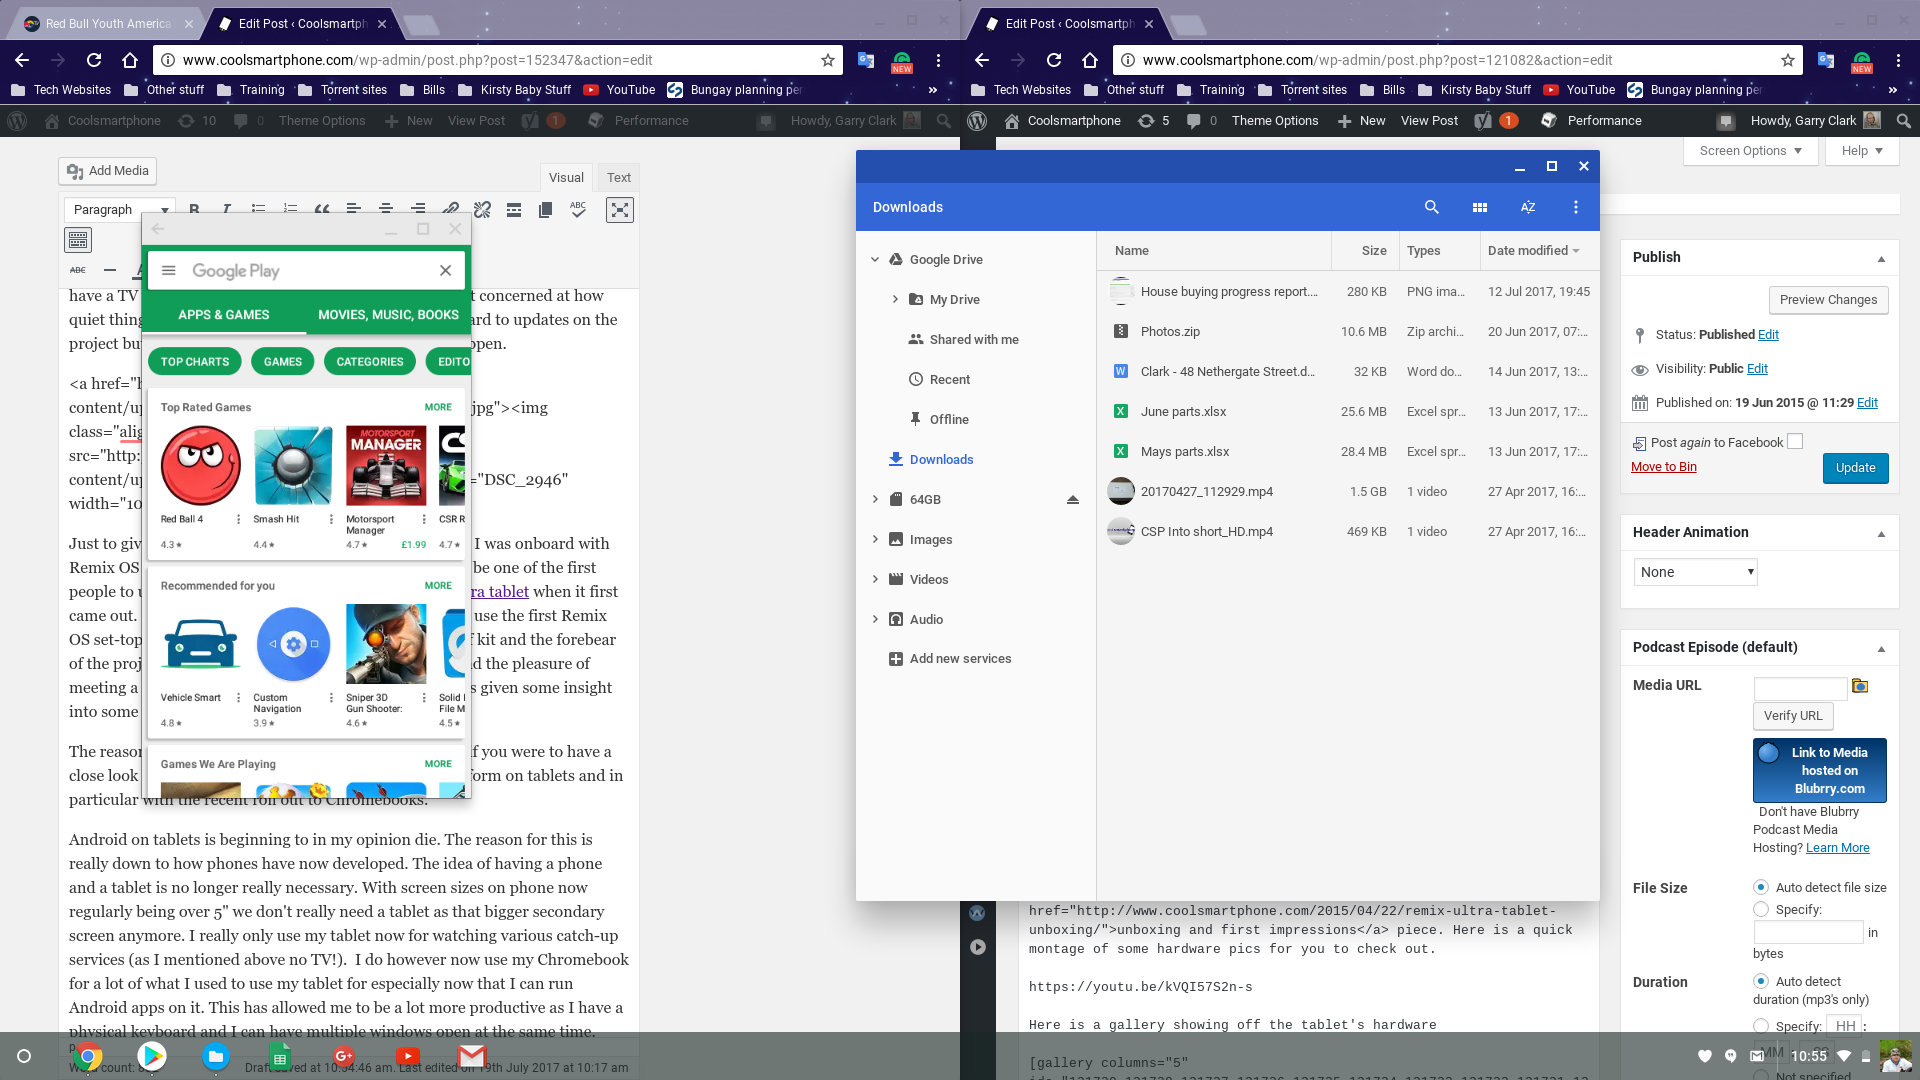Open Screen Options dropdown
Screen dimensions: 1920x1080
[x=1750, y=151]
